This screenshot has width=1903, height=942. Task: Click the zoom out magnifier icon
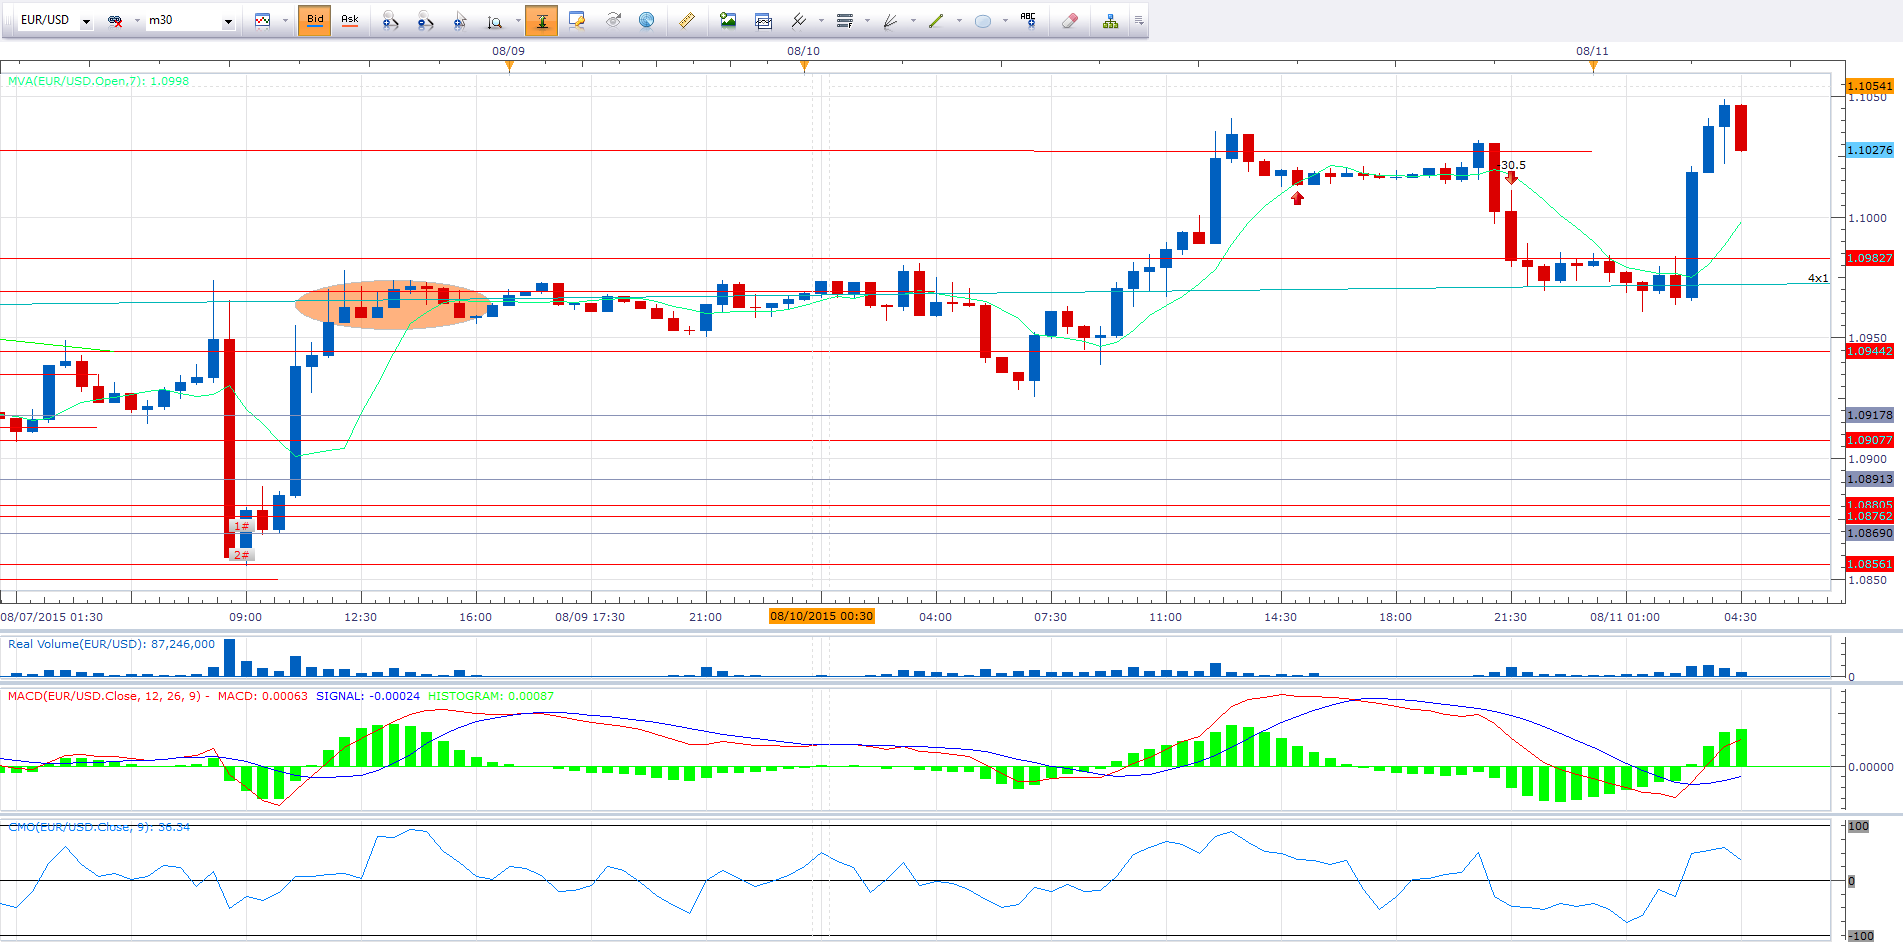[x=425, y=20]
